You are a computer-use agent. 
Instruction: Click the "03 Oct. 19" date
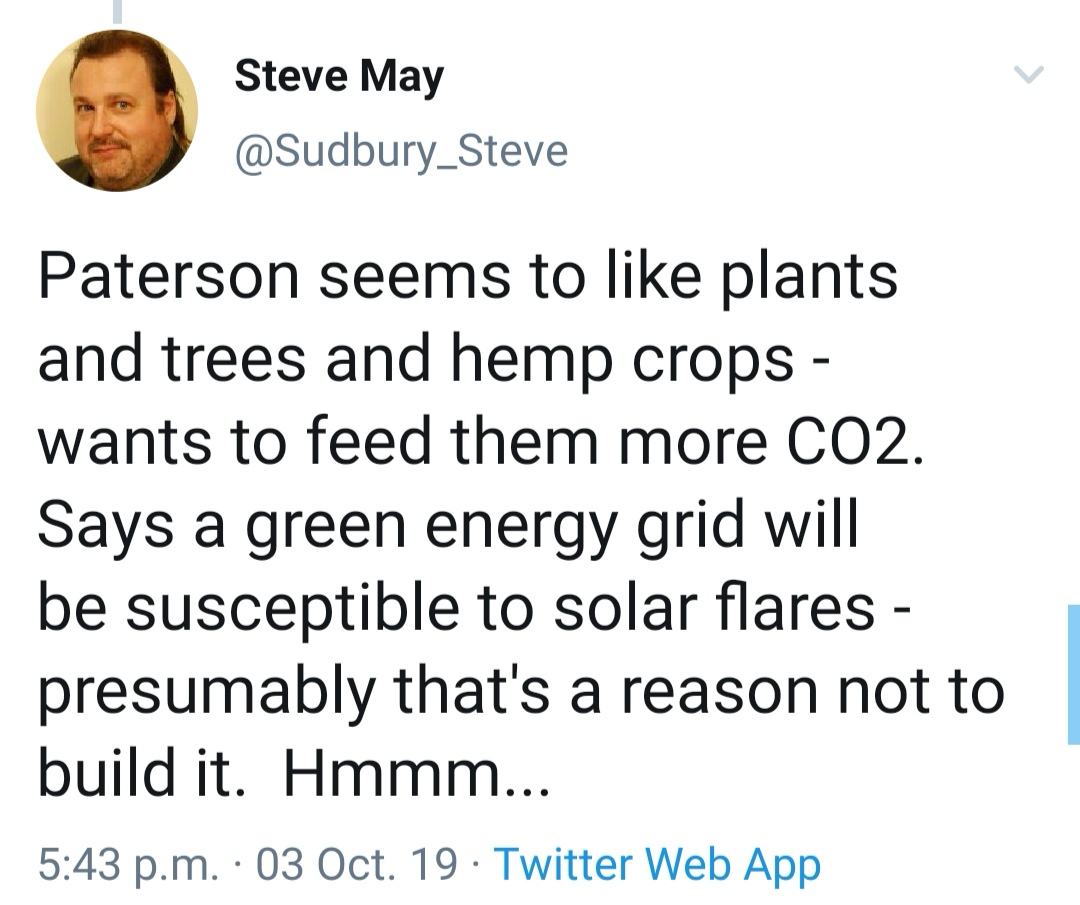(x=358, y=864)
